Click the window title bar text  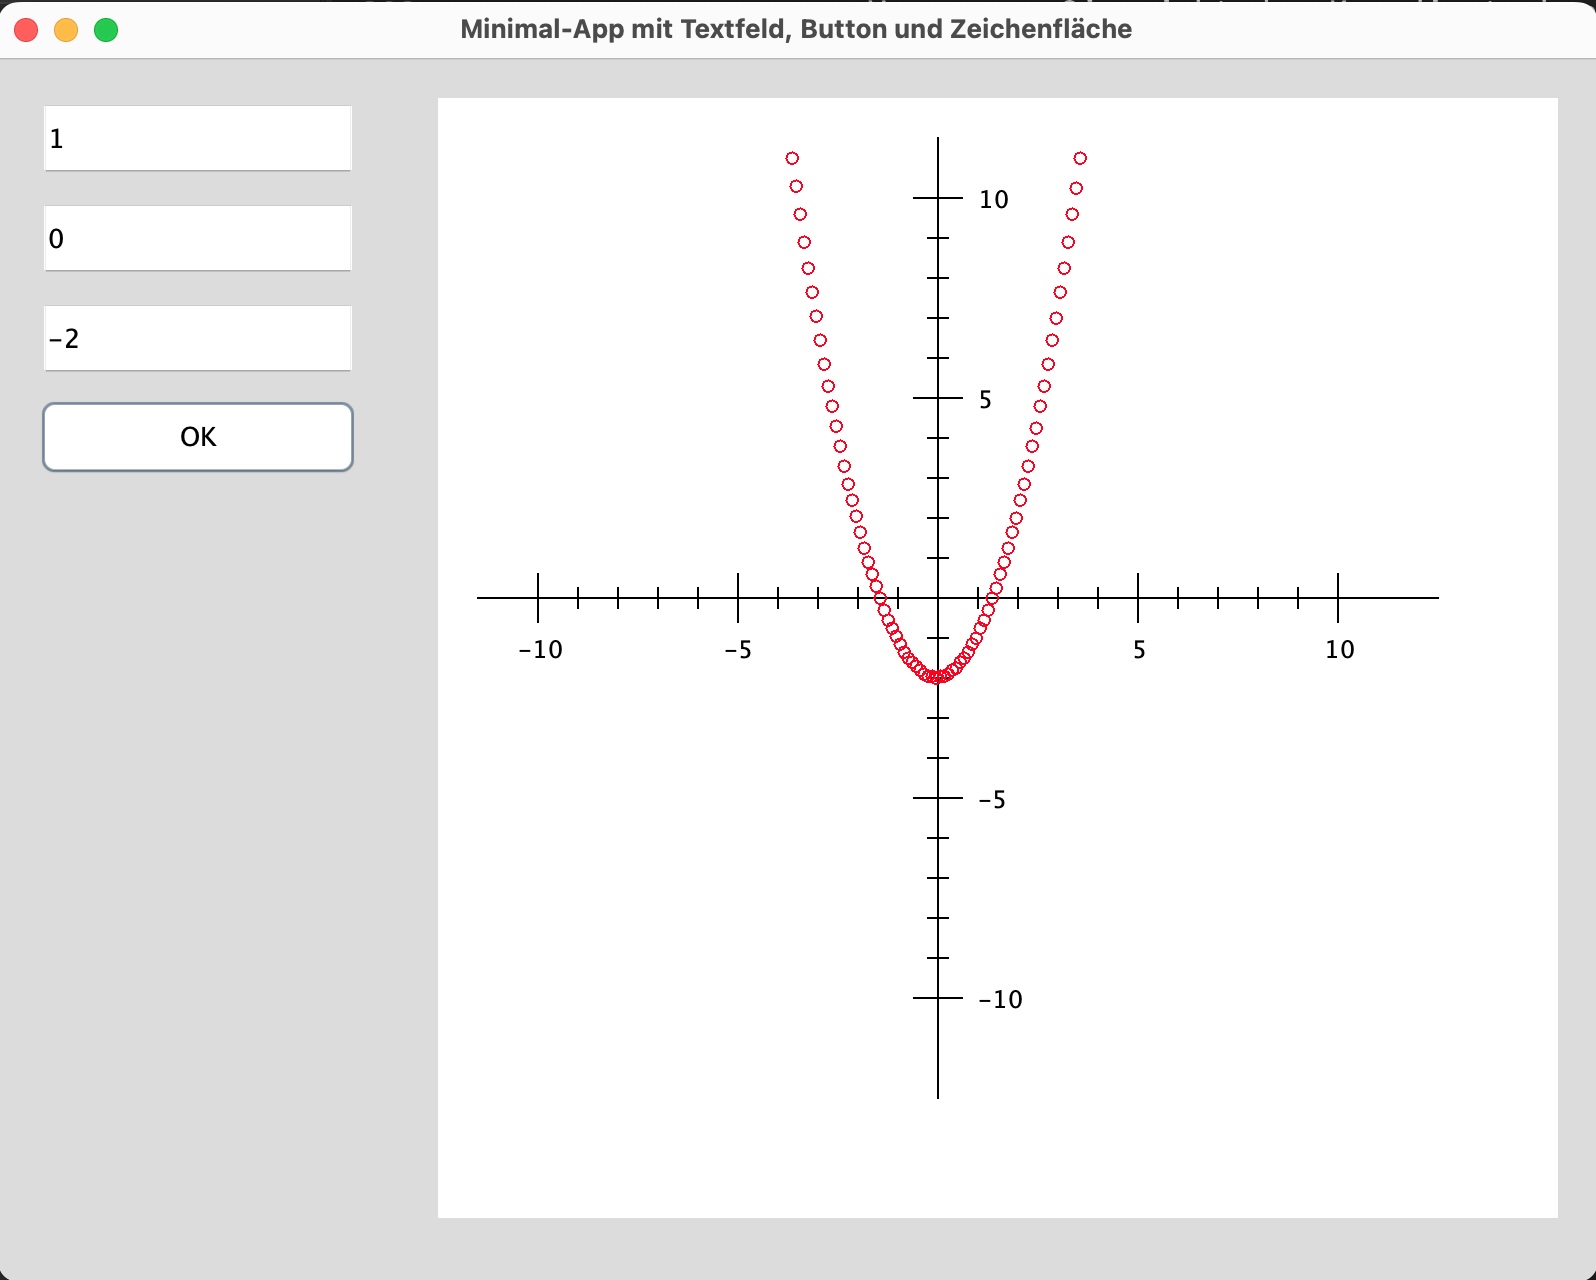coord(796,29)
